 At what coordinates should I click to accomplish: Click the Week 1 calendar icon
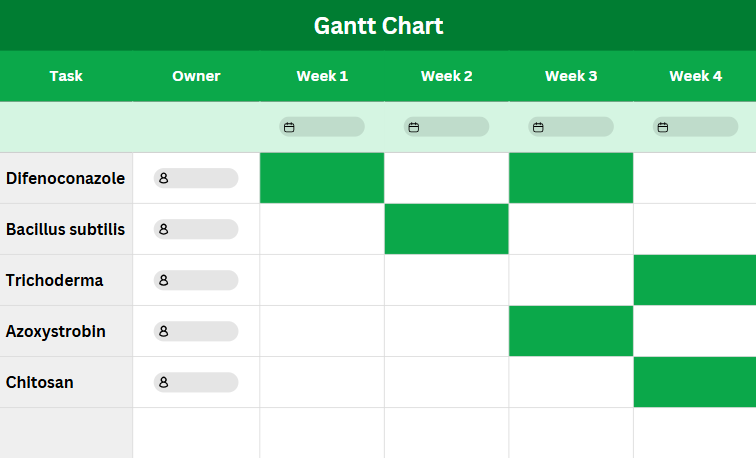tap(289, 127)
